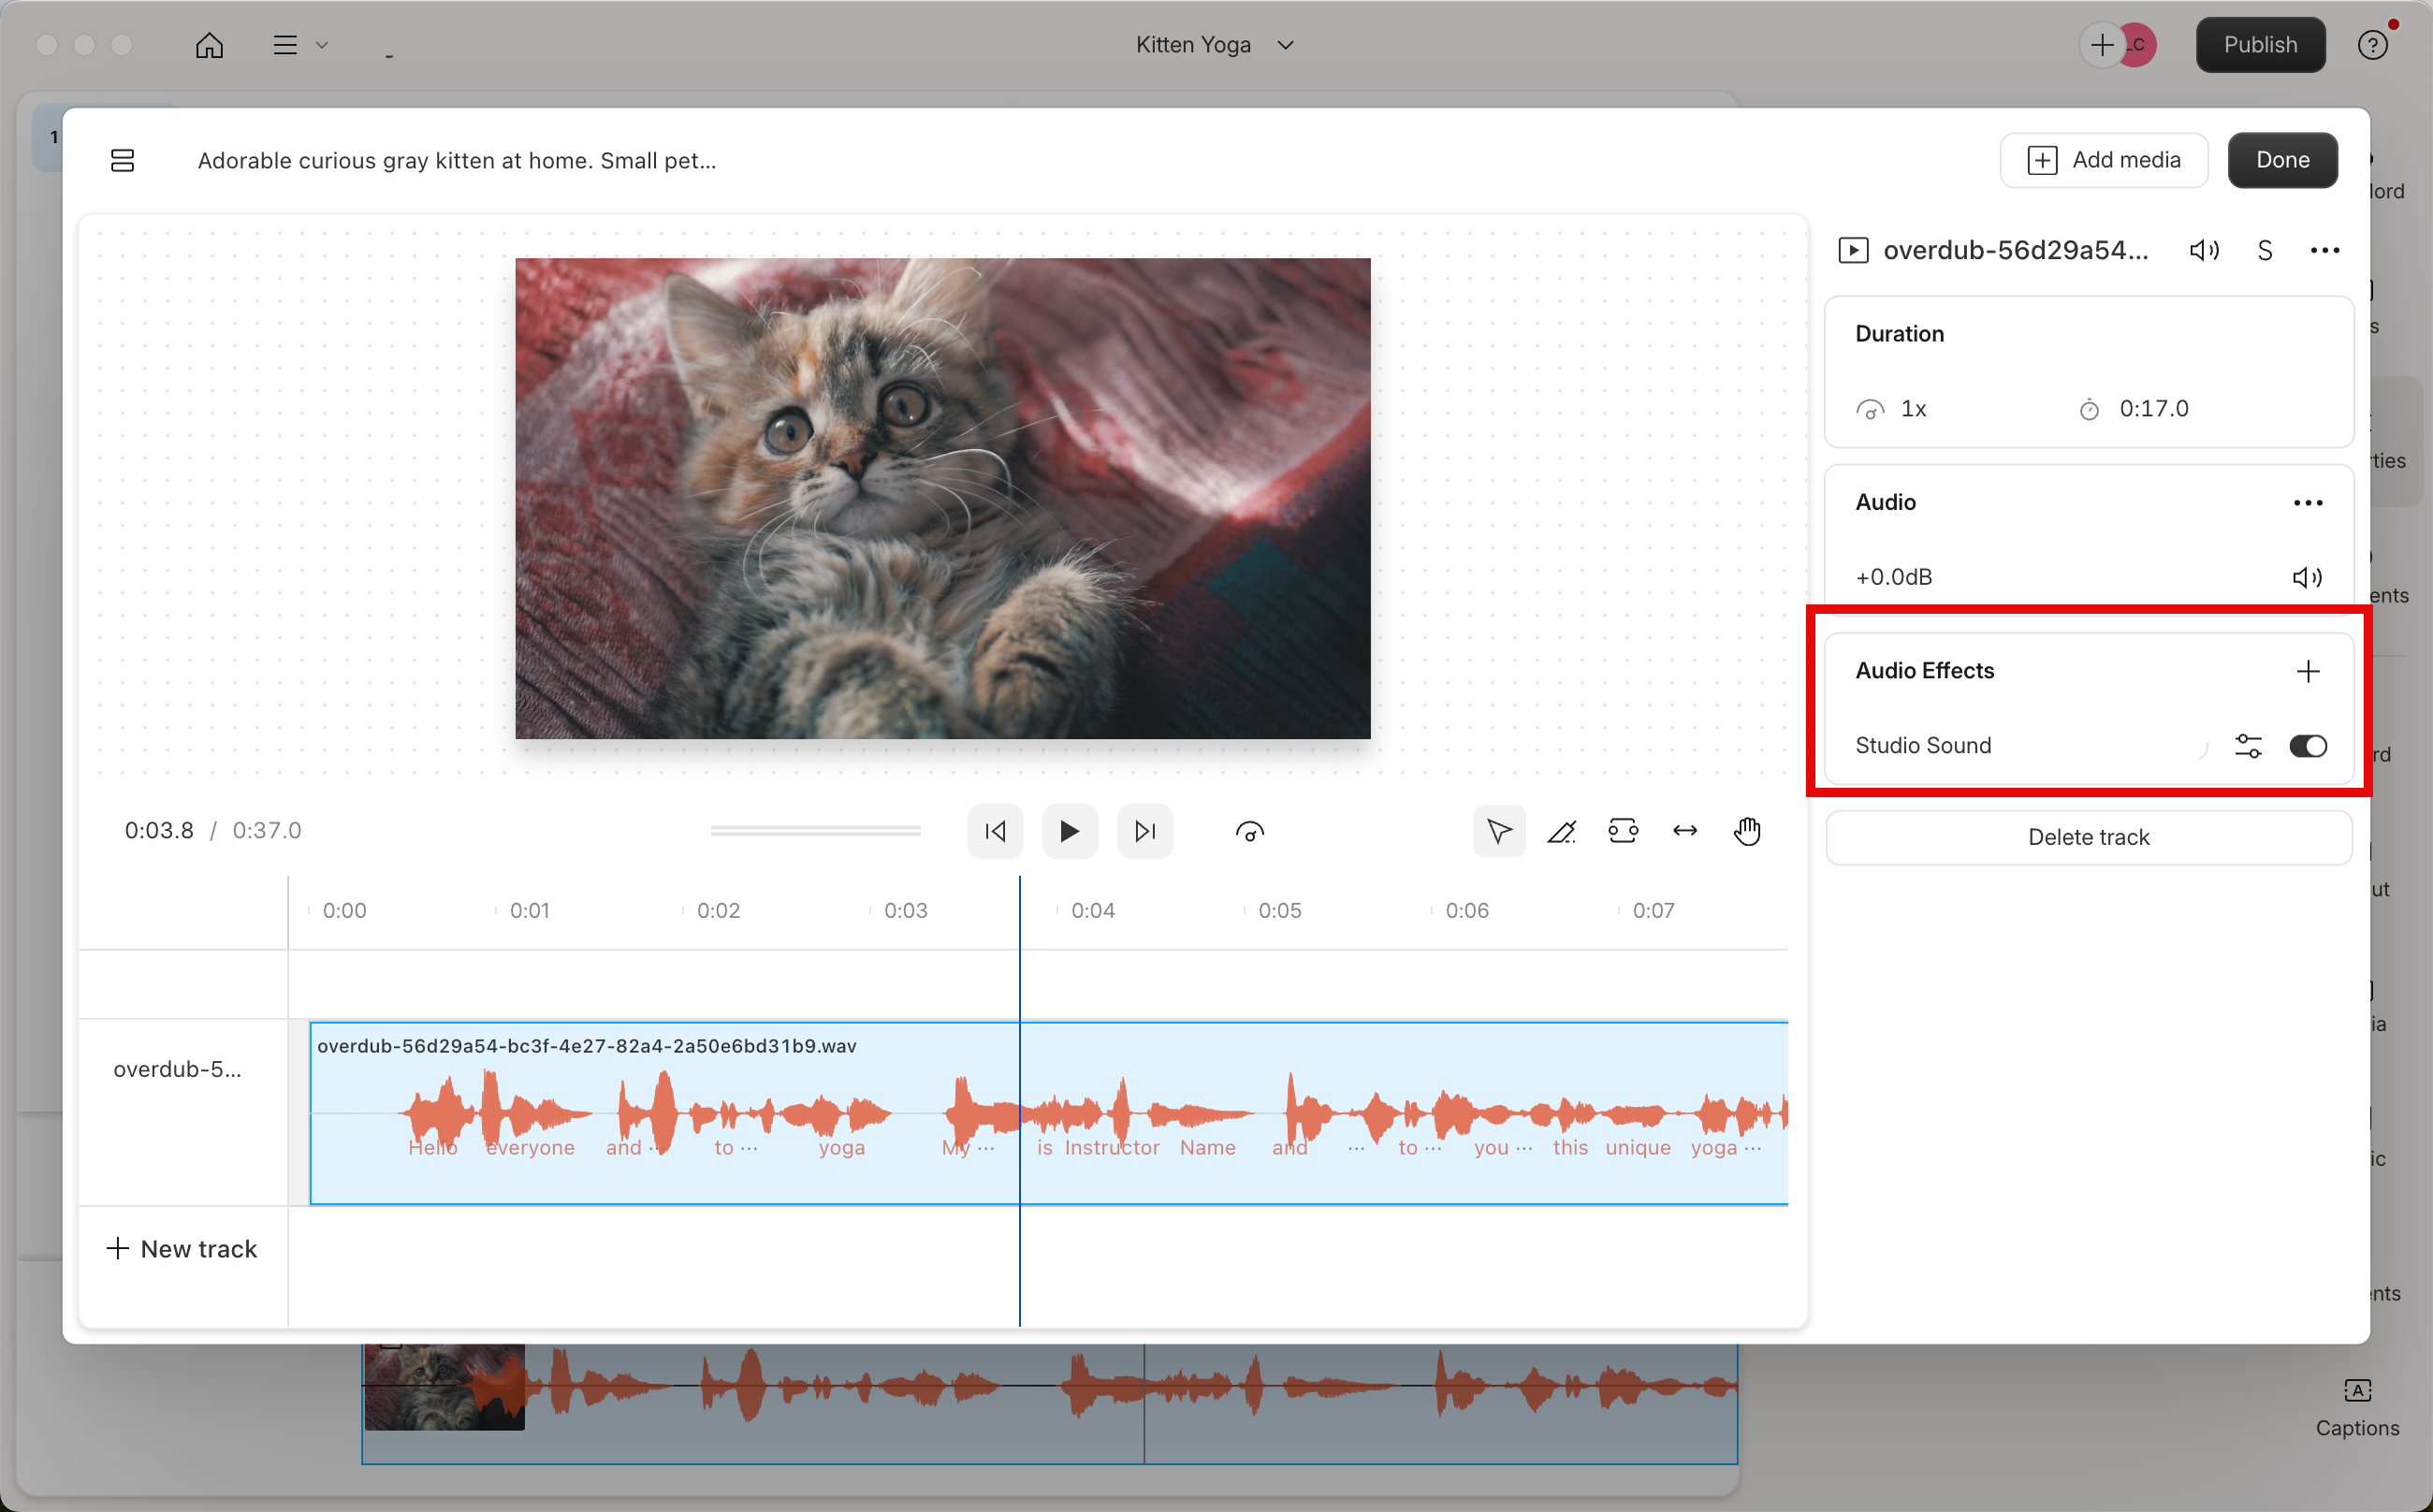This screenshot has width=2433, height=1512.
Task: Toggle the scene layers list icon
Action: [122, 160]
